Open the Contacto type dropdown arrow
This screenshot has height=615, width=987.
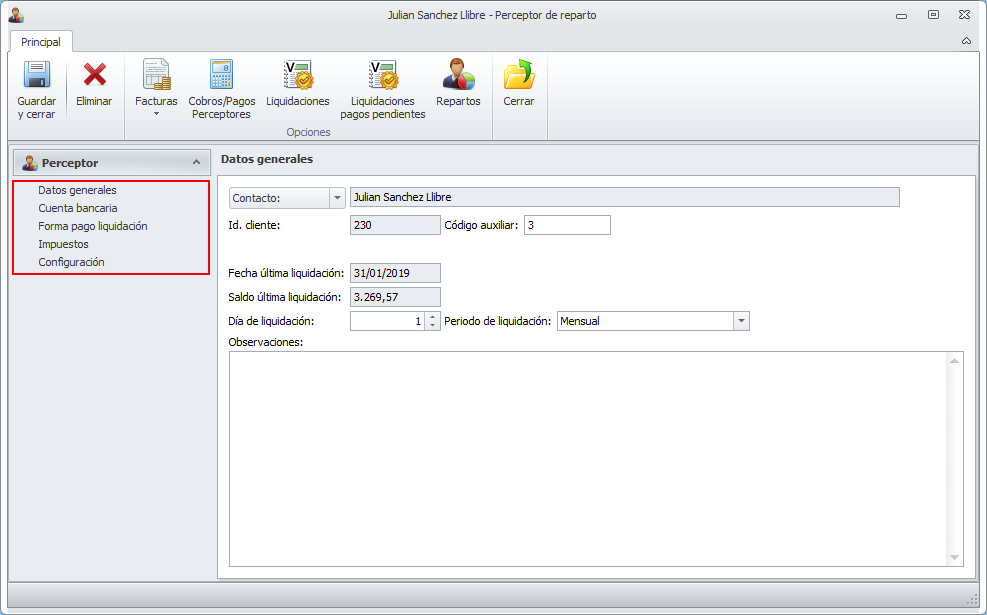(337, 198)
